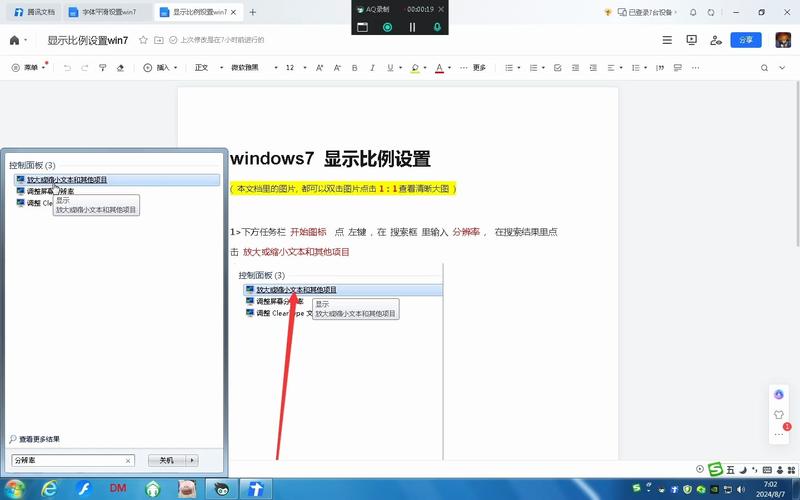
Task: Switch to 字体平滑设置win7 tab
Action: pyautogui.click(x=106, y=12)
